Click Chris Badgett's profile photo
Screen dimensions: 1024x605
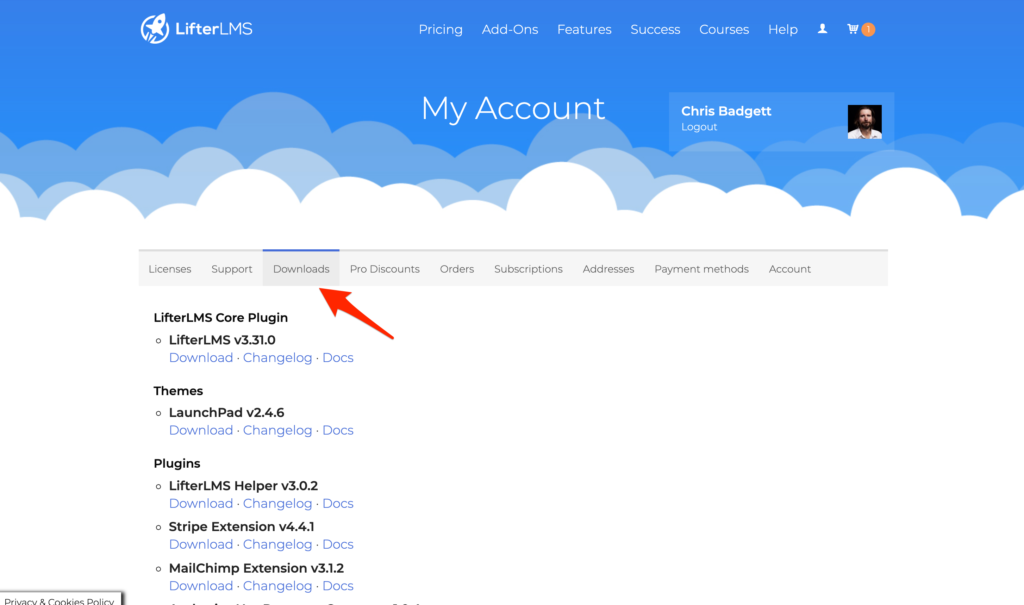(865, 122)
